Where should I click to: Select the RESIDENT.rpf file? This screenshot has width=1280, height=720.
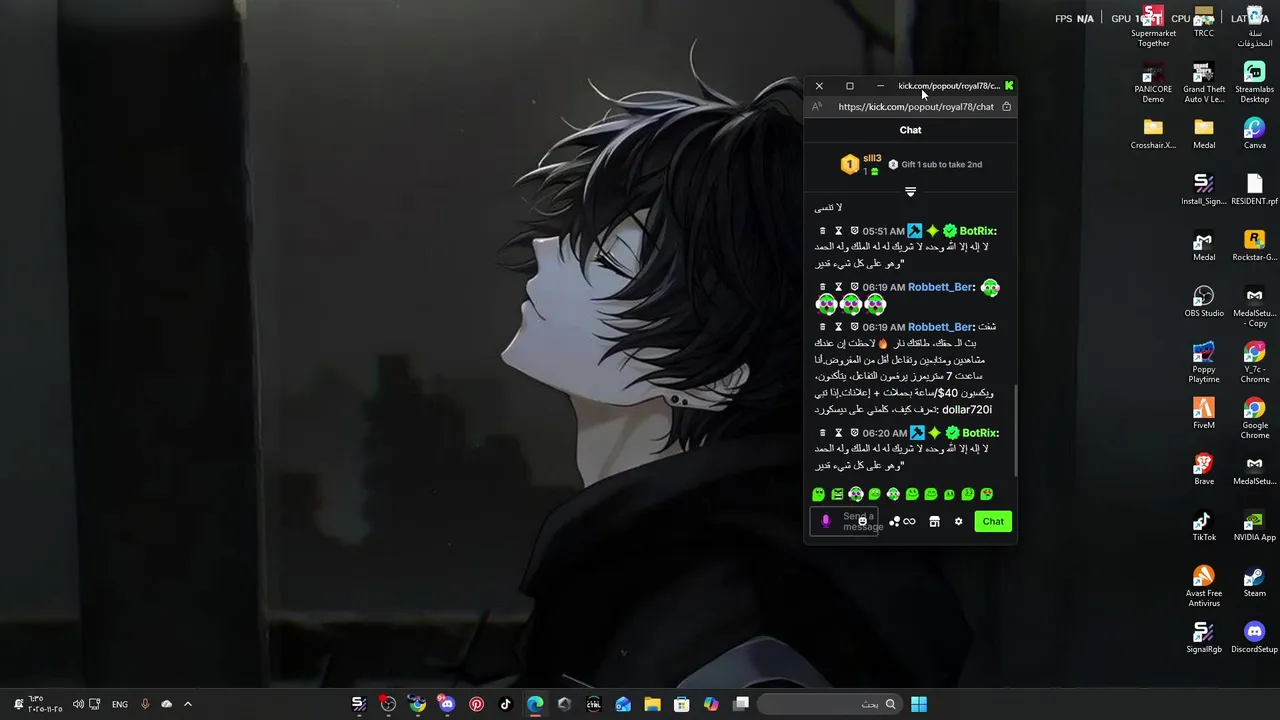1254,189
